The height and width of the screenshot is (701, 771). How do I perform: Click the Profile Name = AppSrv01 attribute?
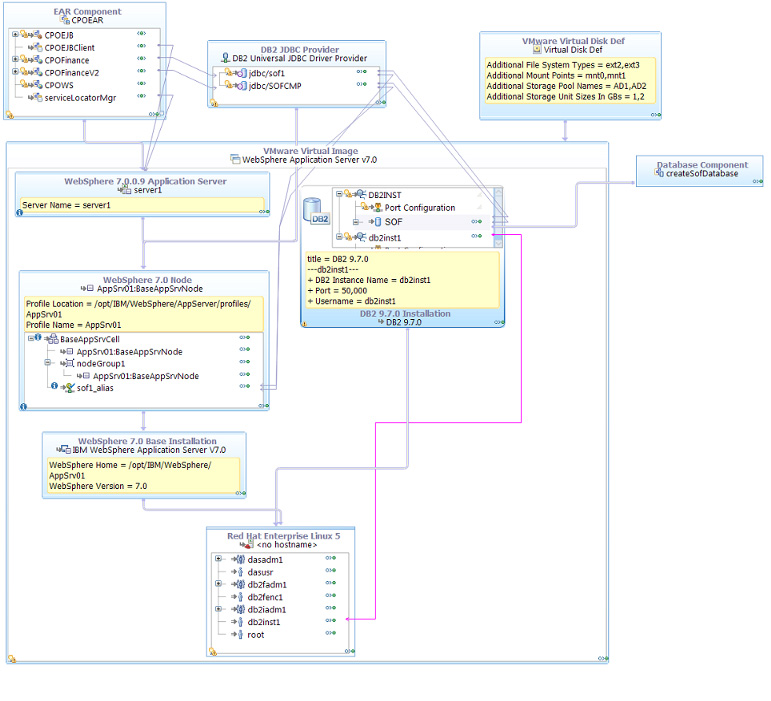pos(74,325)
